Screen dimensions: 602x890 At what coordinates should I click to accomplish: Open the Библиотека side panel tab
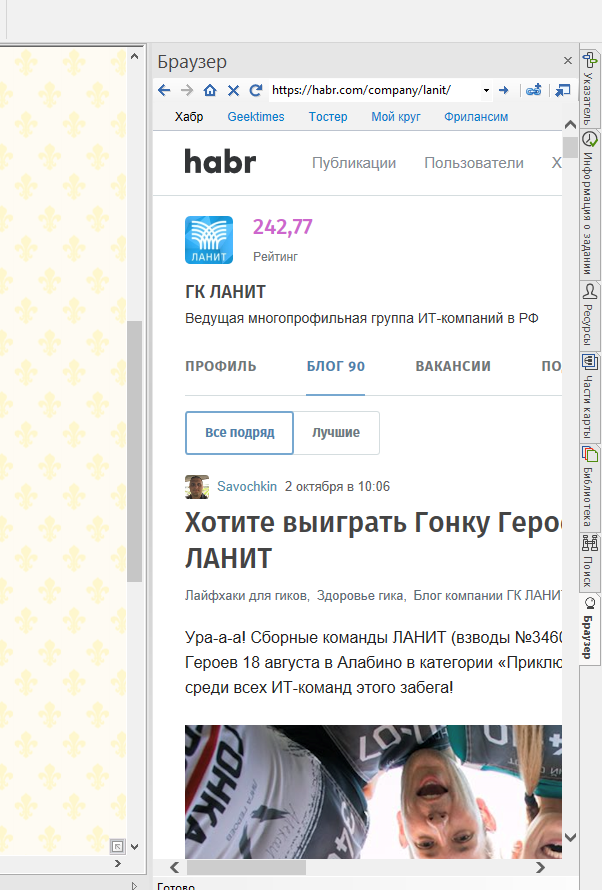coord(590,486)
